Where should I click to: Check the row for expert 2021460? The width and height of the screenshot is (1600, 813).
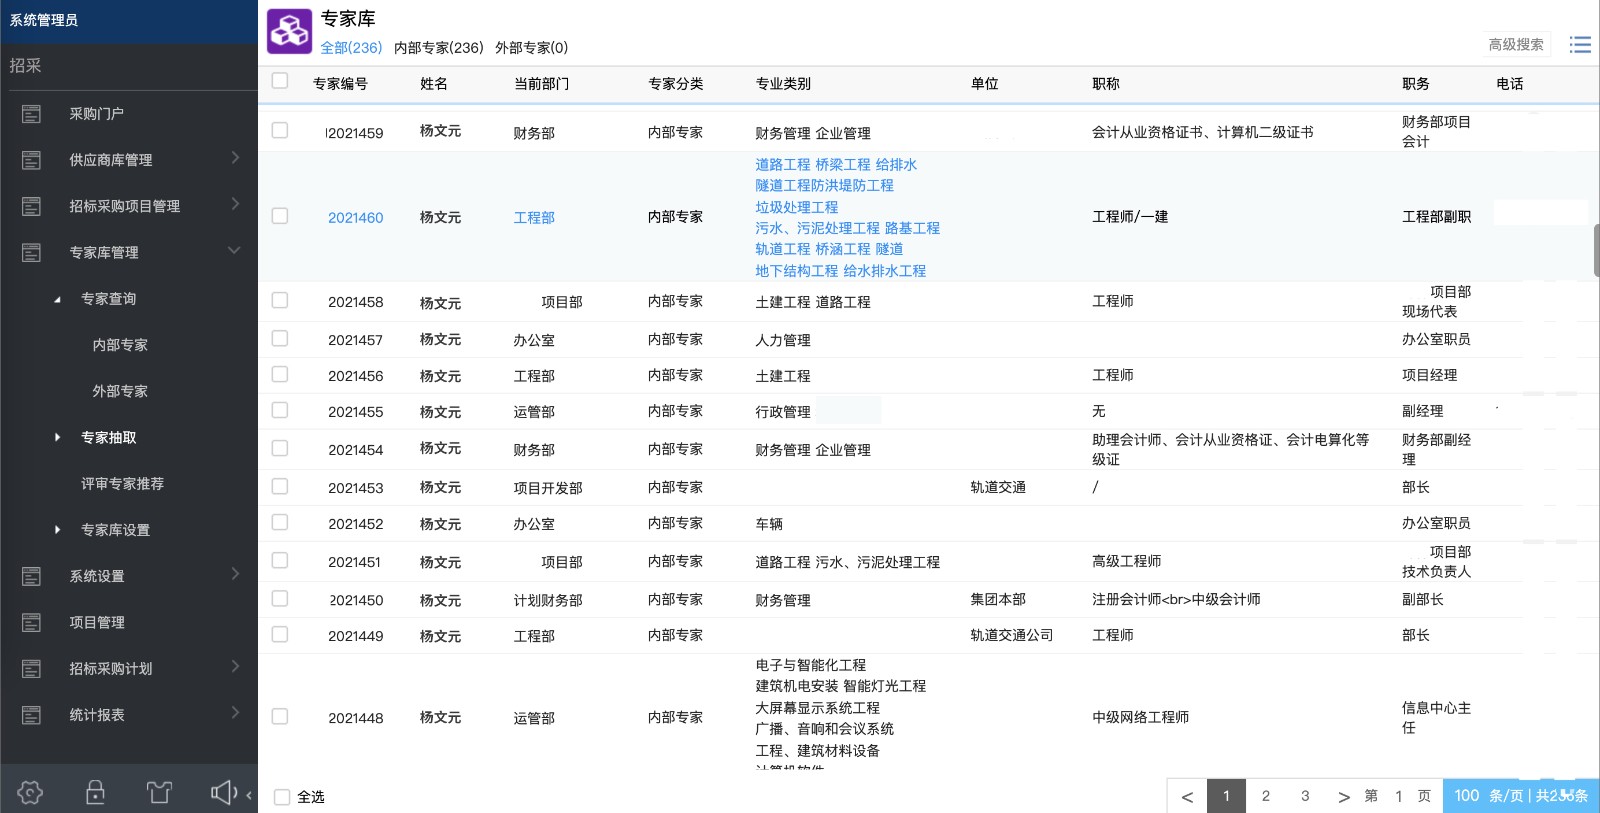point(280,216)
